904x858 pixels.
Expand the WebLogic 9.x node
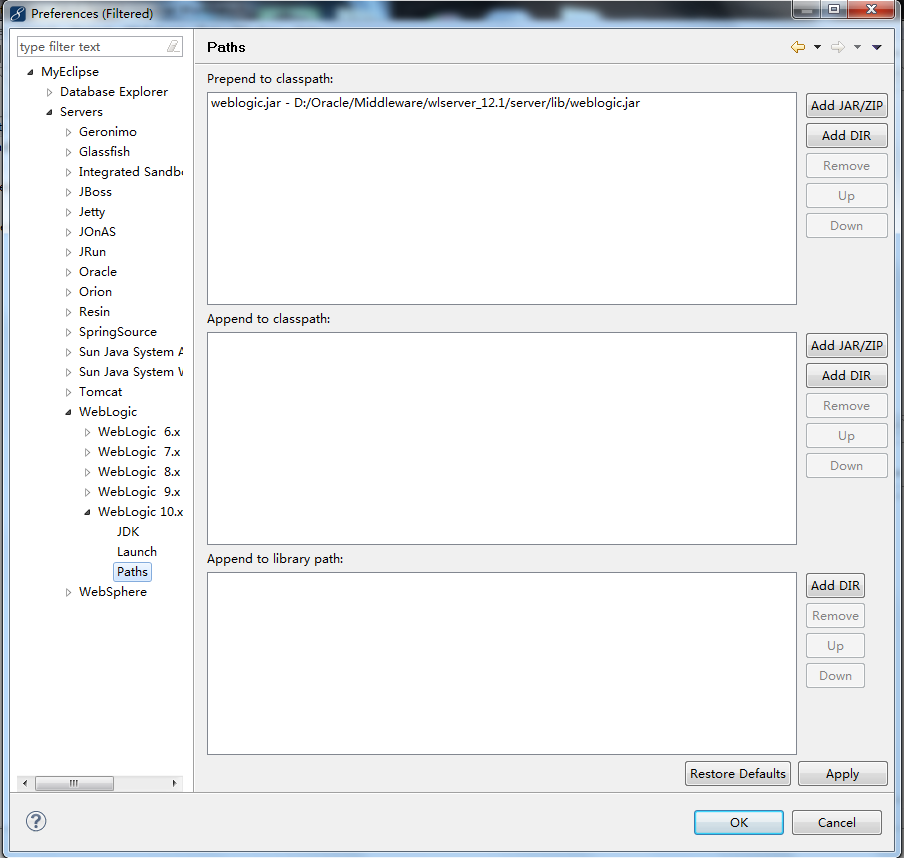87,492
